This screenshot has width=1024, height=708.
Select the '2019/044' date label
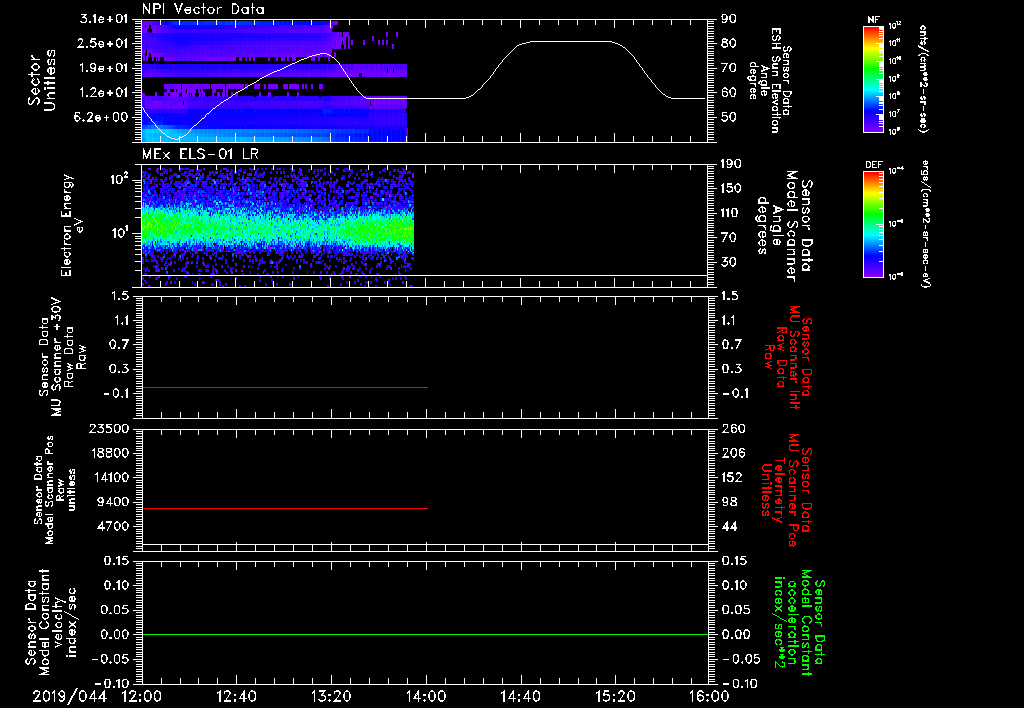(69, 696)
